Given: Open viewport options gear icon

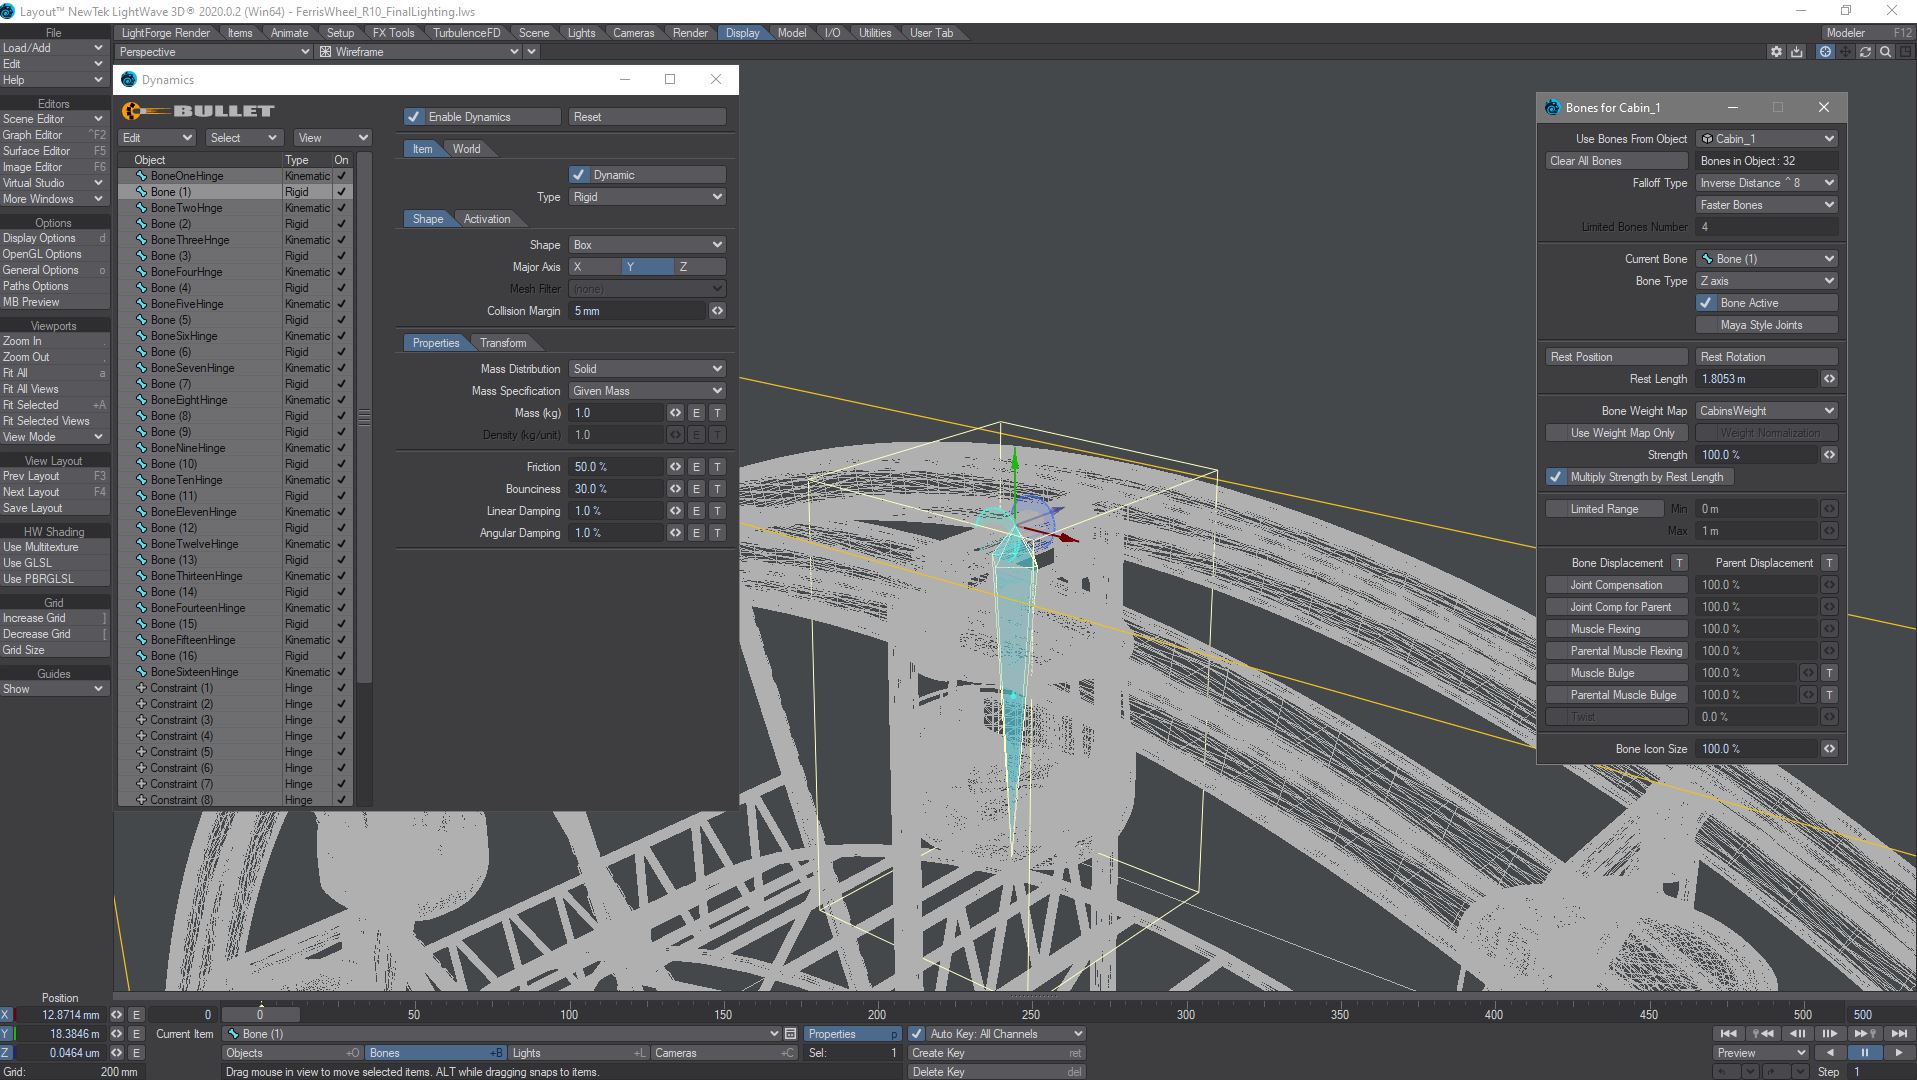Looking at the screenshot, I should click(x=1776, y=52).
